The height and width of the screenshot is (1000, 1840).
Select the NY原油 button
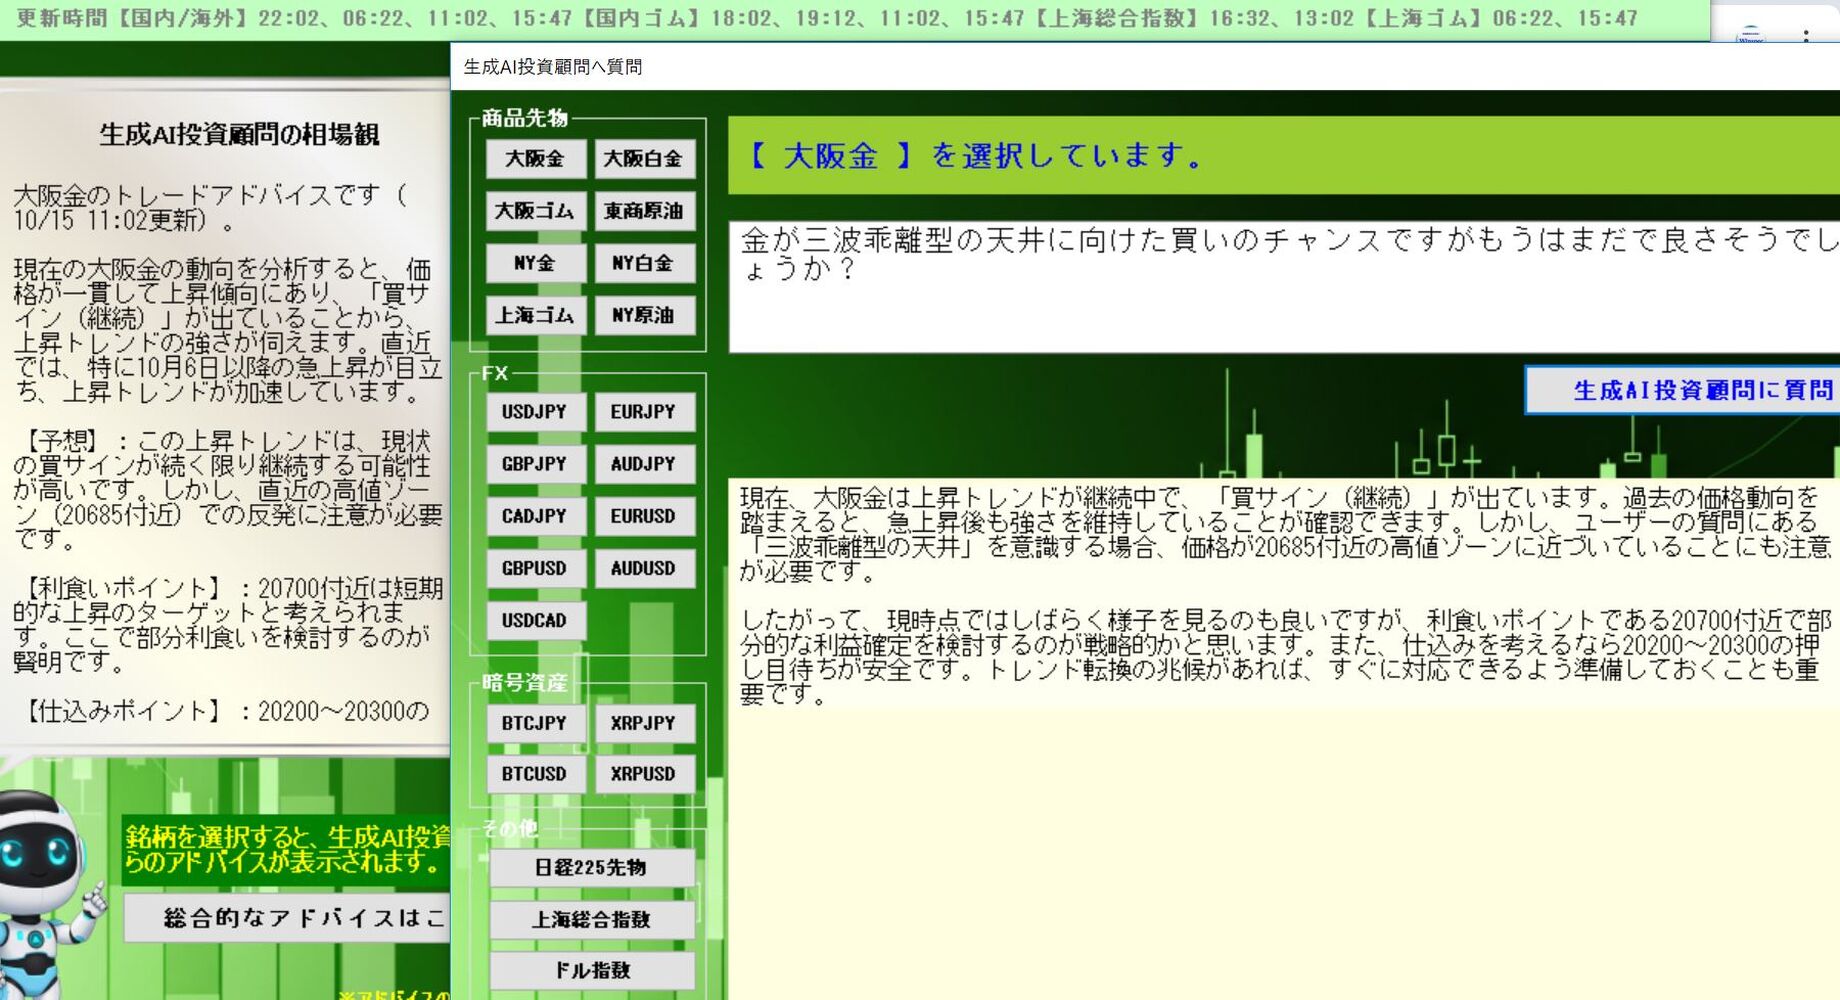tap(644, 315)
